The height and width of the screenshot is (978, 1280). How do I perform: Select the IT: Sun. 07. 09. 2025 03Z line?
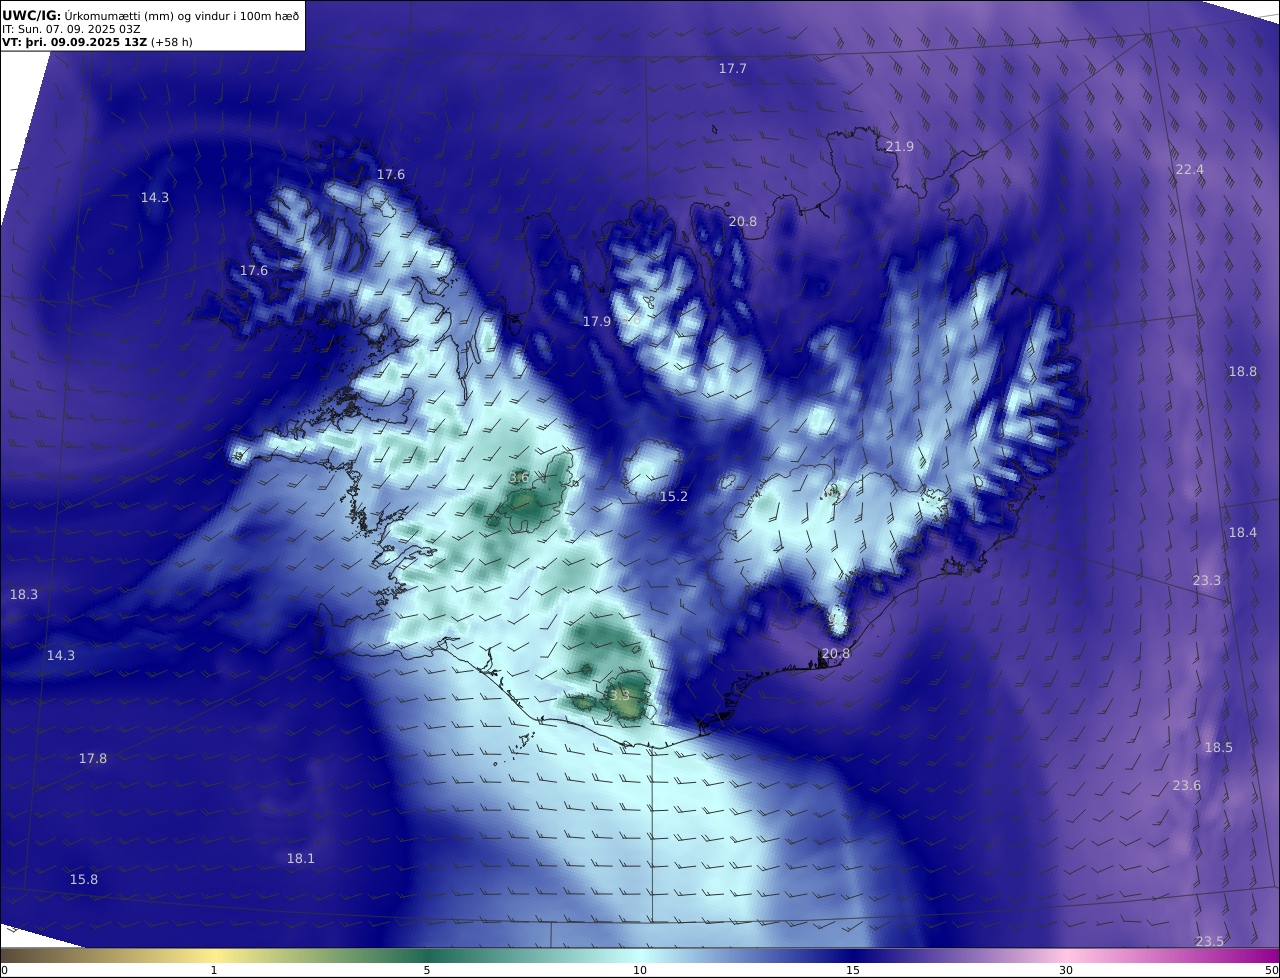pos(71,29)
